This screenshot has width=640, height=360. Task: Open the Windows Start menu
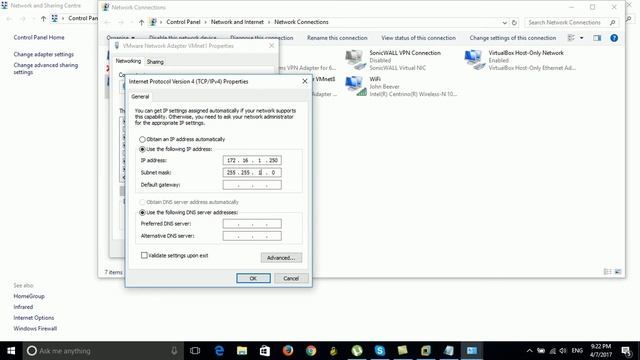pyautogui.click(x=11, y=351)
